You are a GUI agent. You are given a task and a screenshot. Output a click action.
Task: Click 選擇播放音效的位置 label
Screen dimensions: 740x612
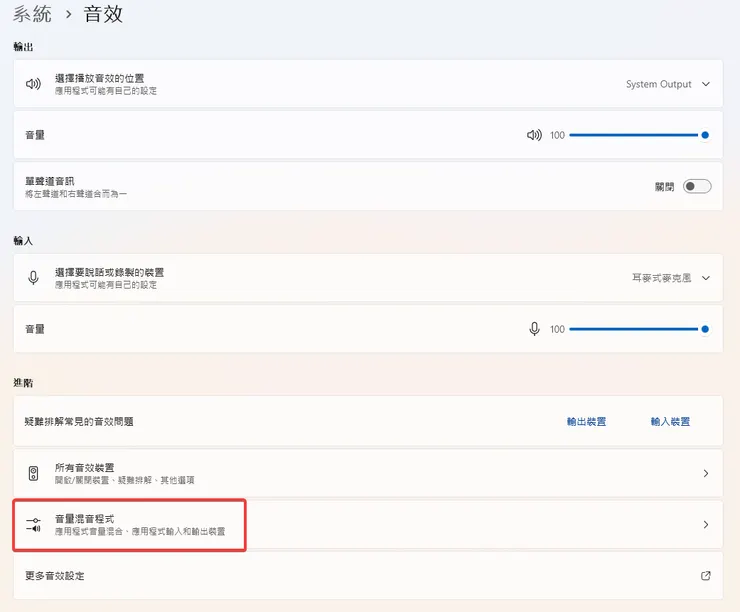click(100, 78)
